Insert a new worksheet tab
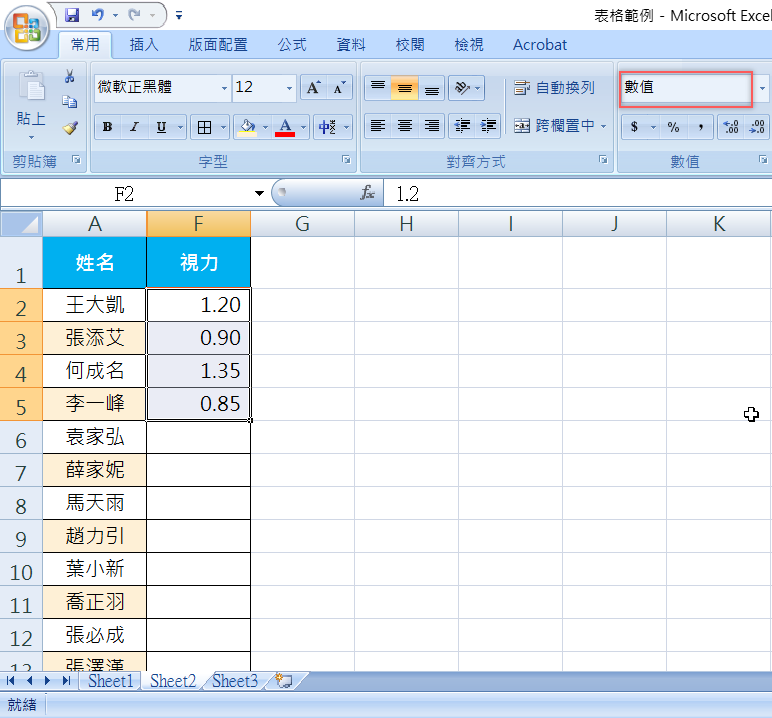772x718 pixels. pyautogui.click(x=284, y=681)
